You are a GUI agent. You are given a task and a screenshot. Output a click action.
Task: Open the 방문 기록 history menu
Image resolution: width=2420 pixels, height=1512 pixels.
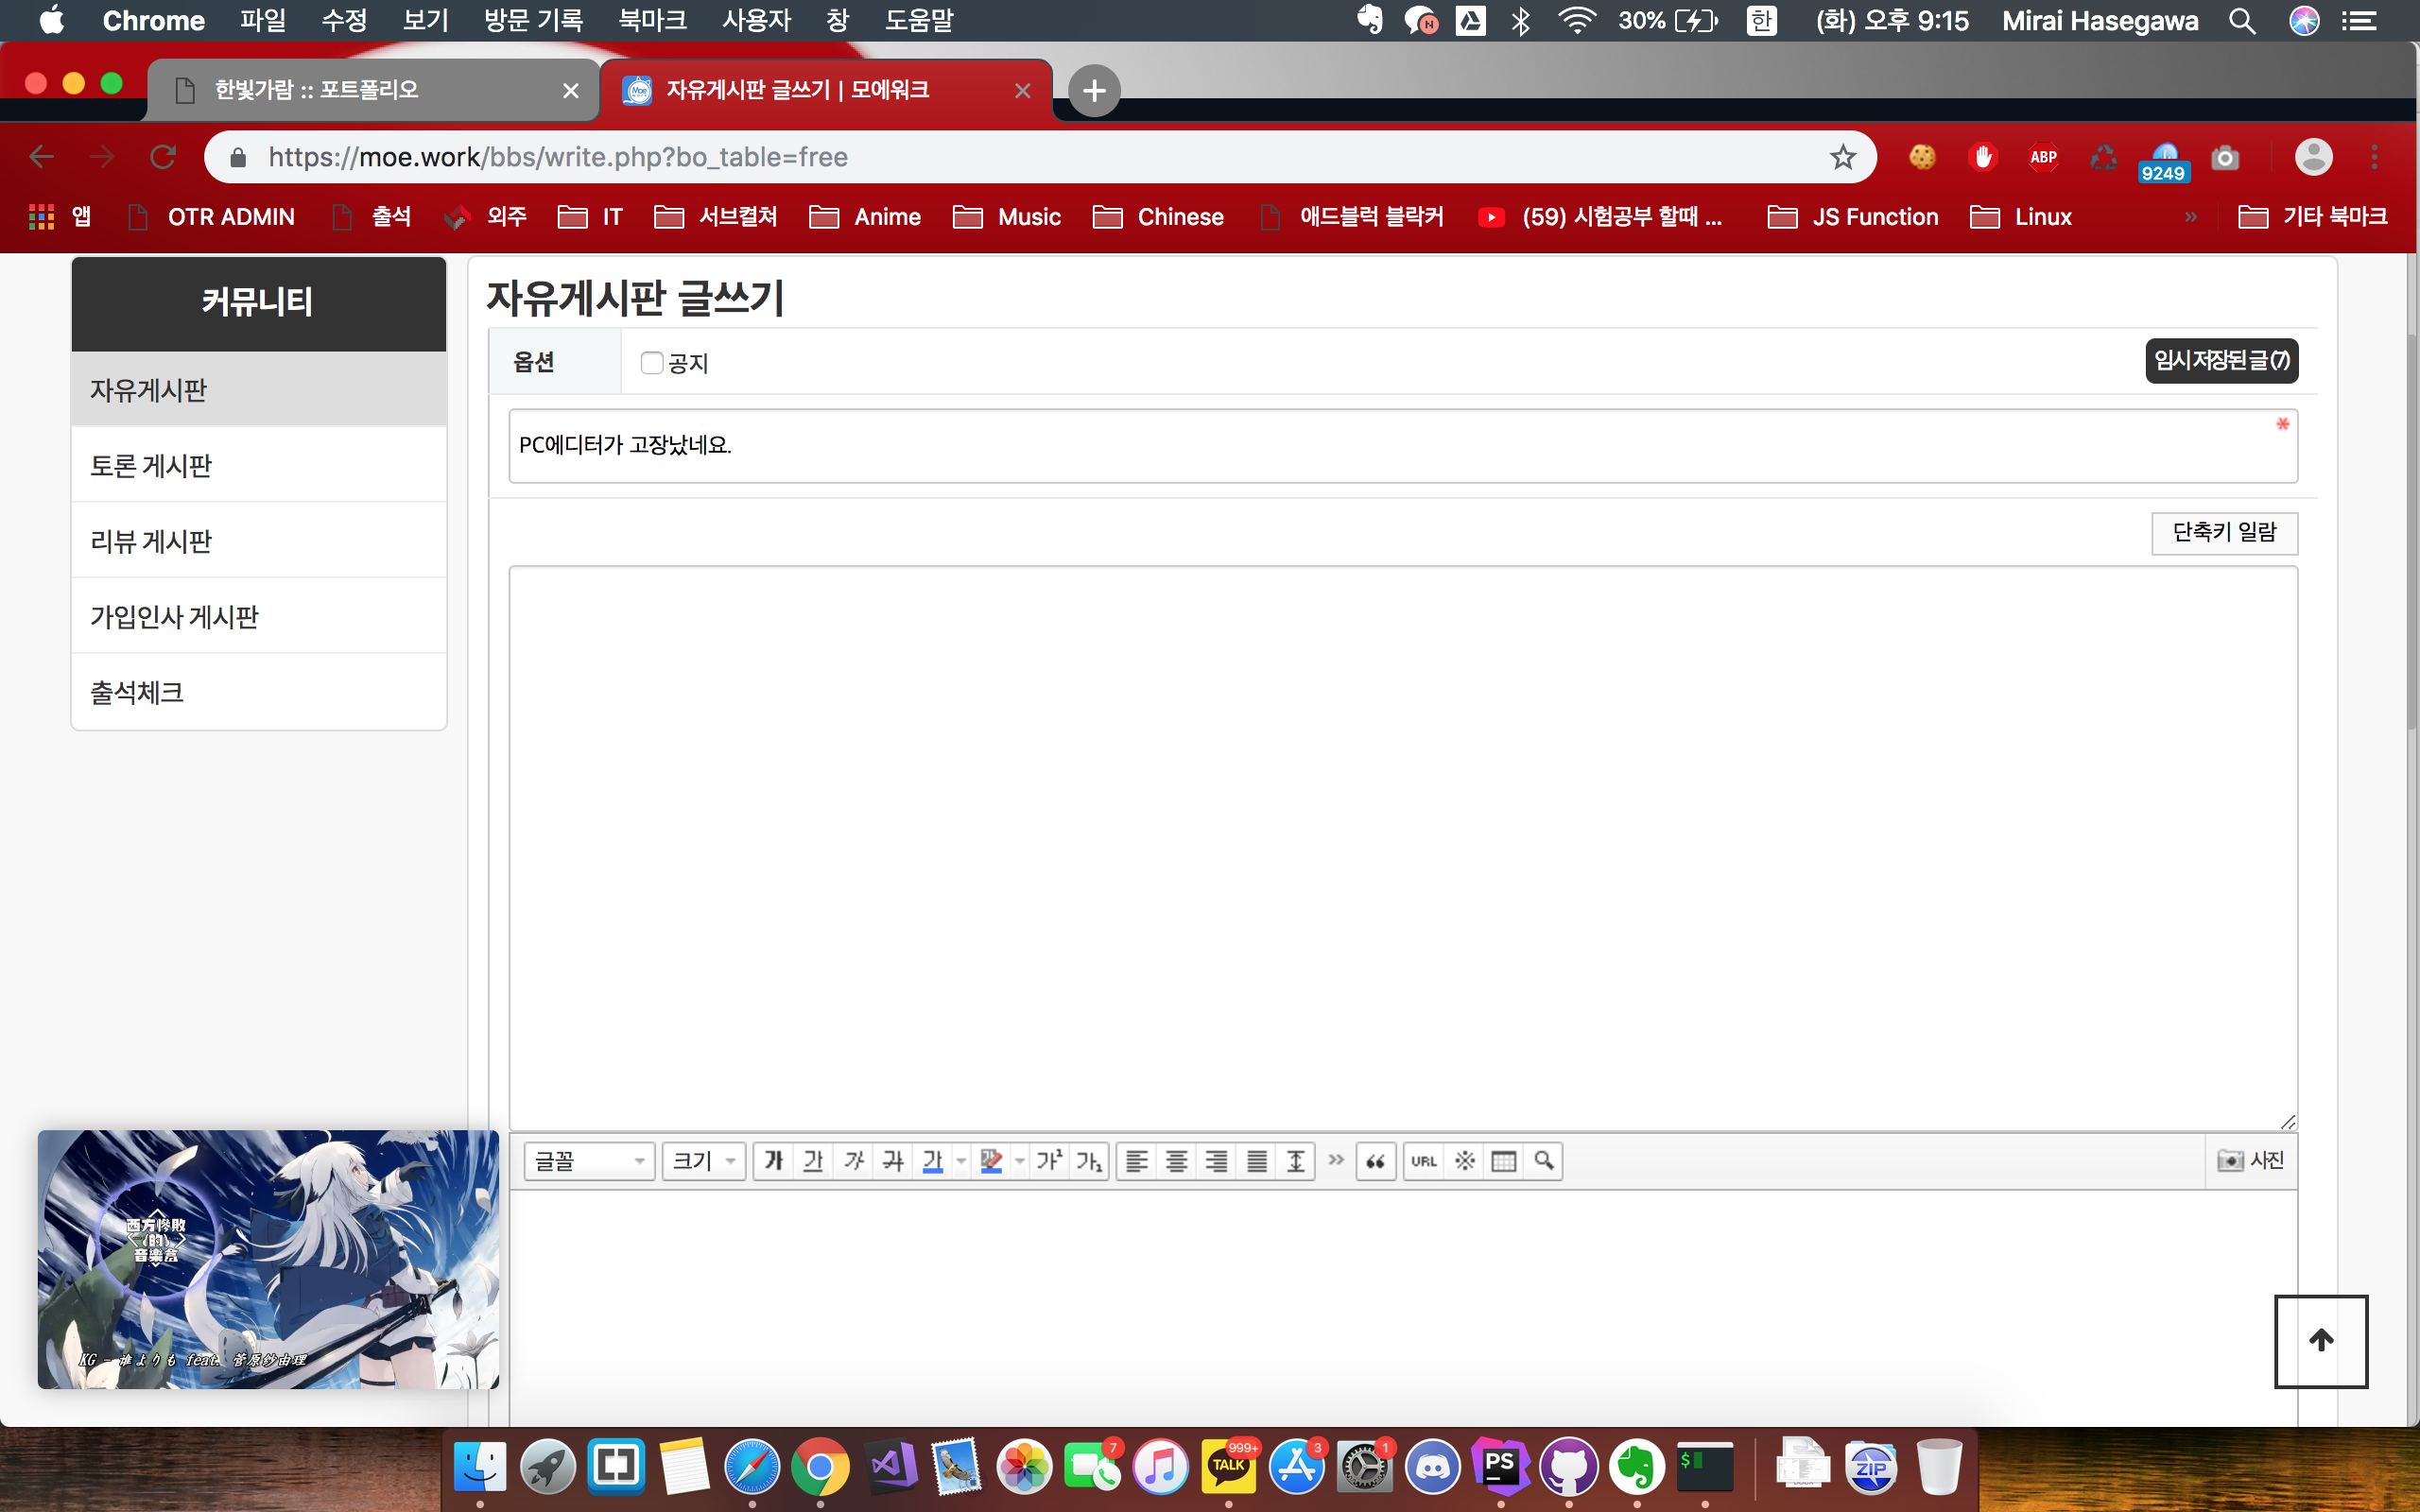[533, 20]
